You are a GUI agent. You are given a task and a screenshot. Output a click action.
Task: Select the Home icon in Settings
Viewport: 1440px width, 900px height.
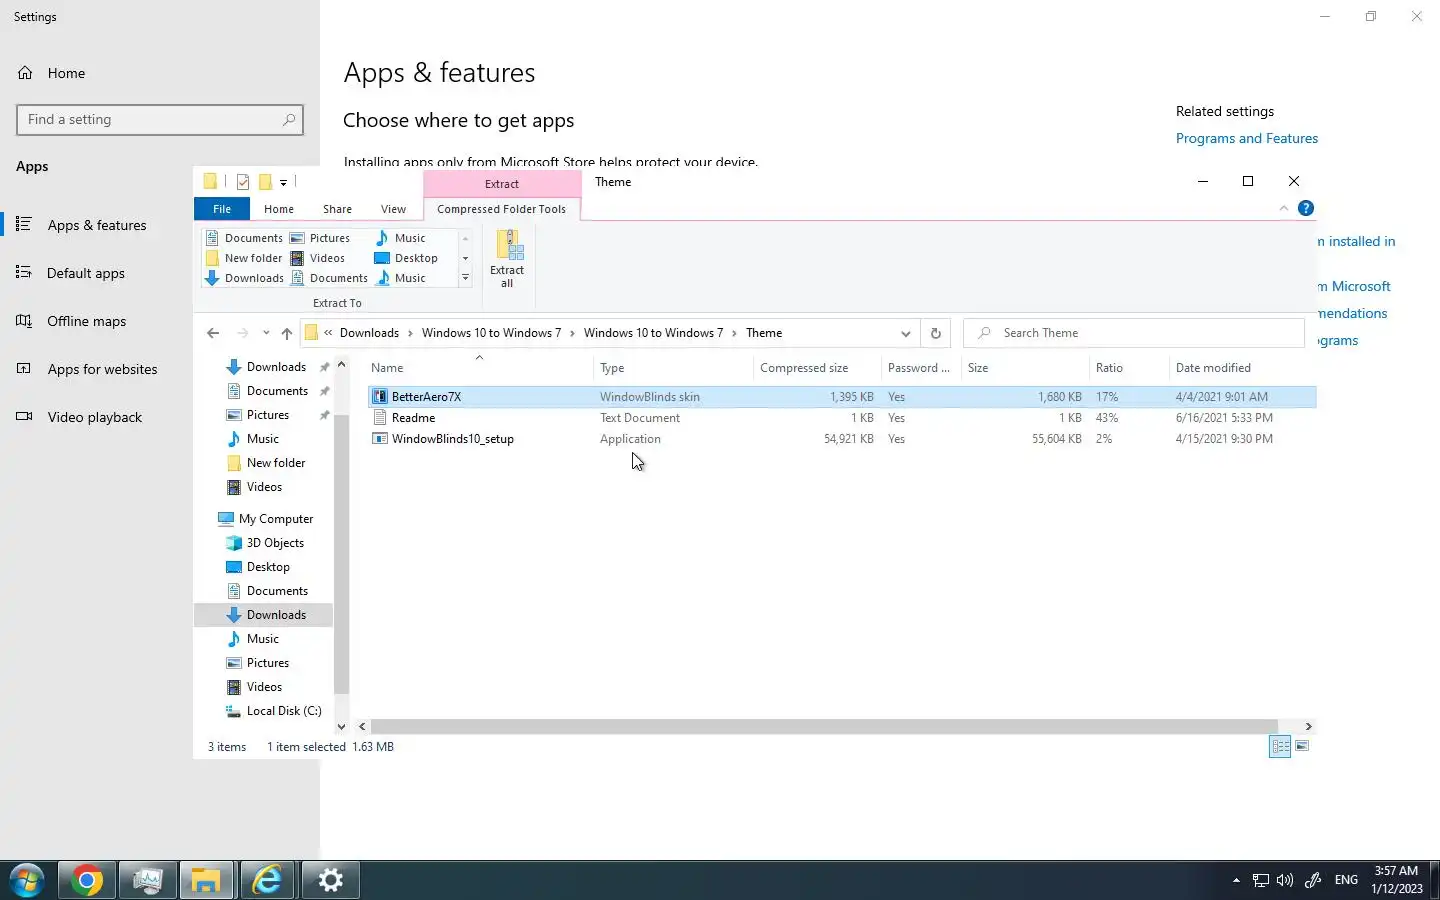(x=25, y=73)
